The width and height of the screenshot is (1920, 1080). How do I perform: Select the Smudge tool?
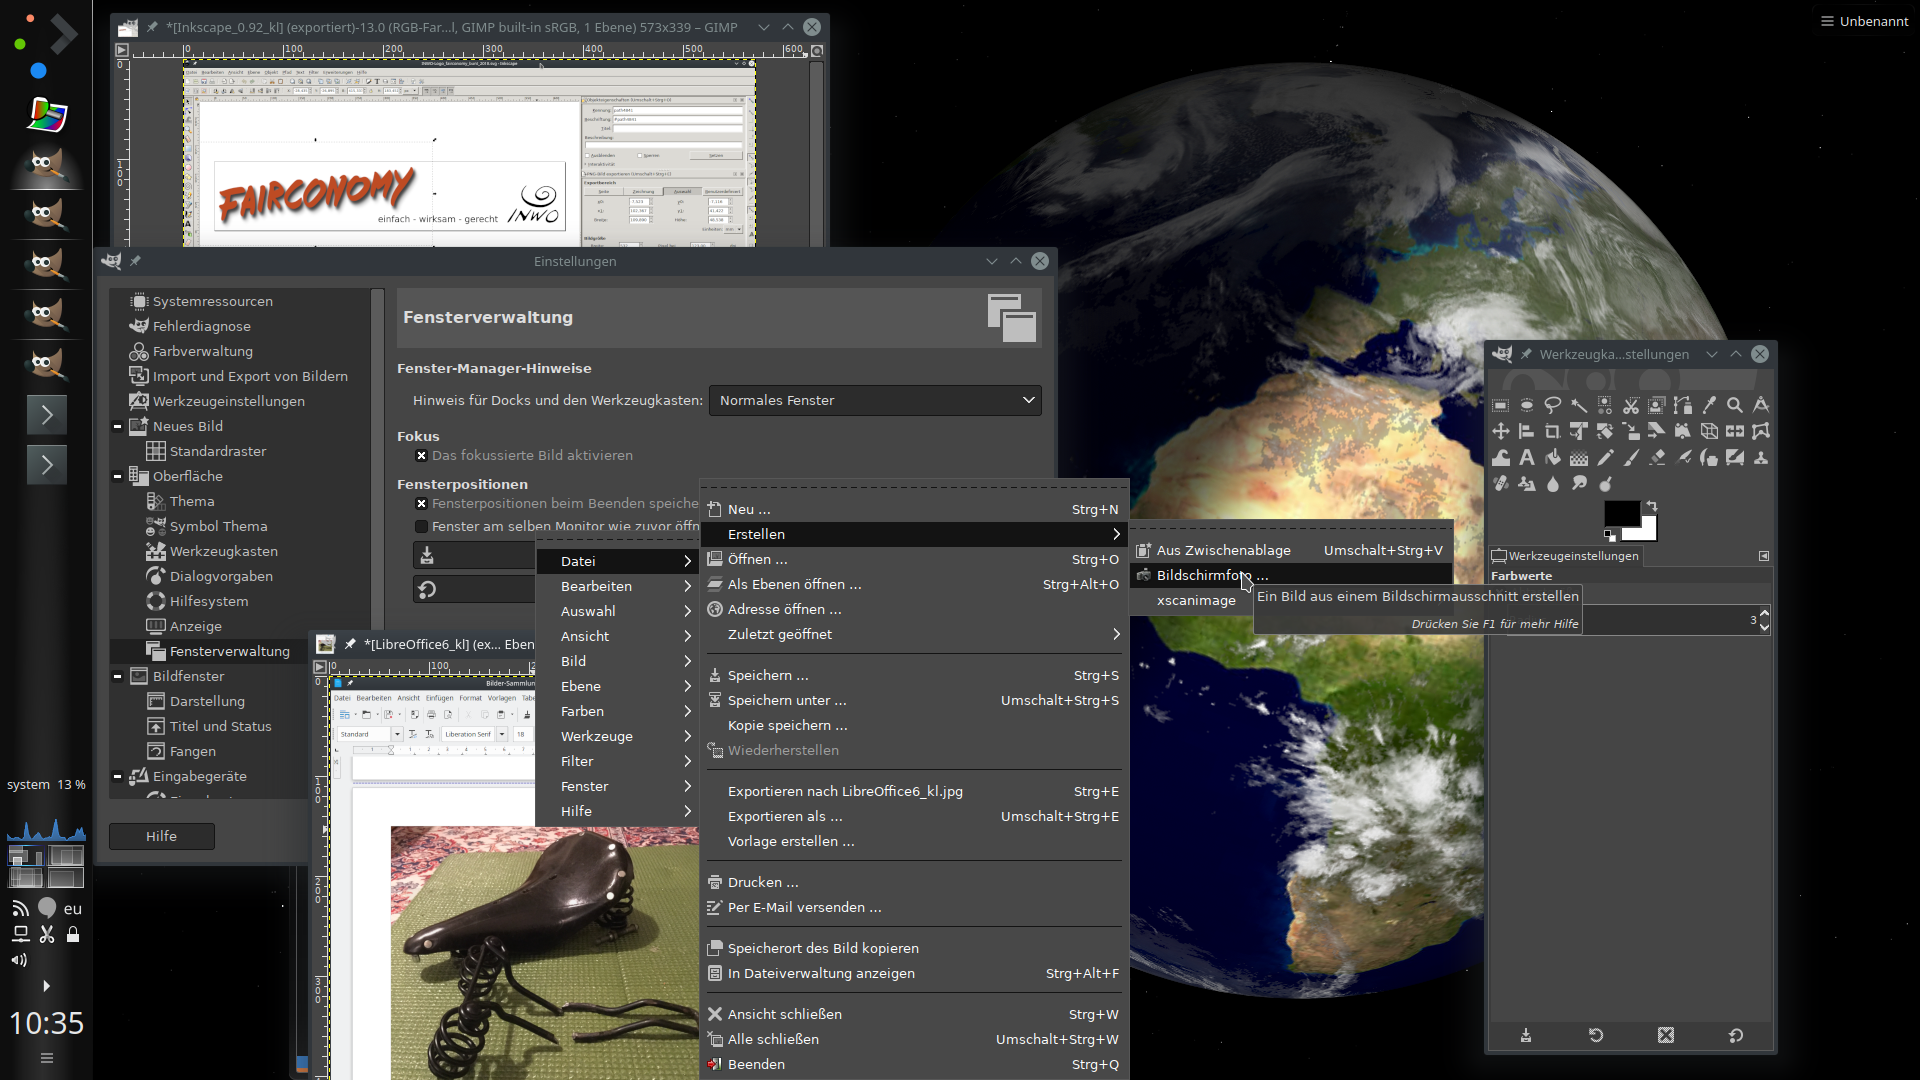[1579, 483]
